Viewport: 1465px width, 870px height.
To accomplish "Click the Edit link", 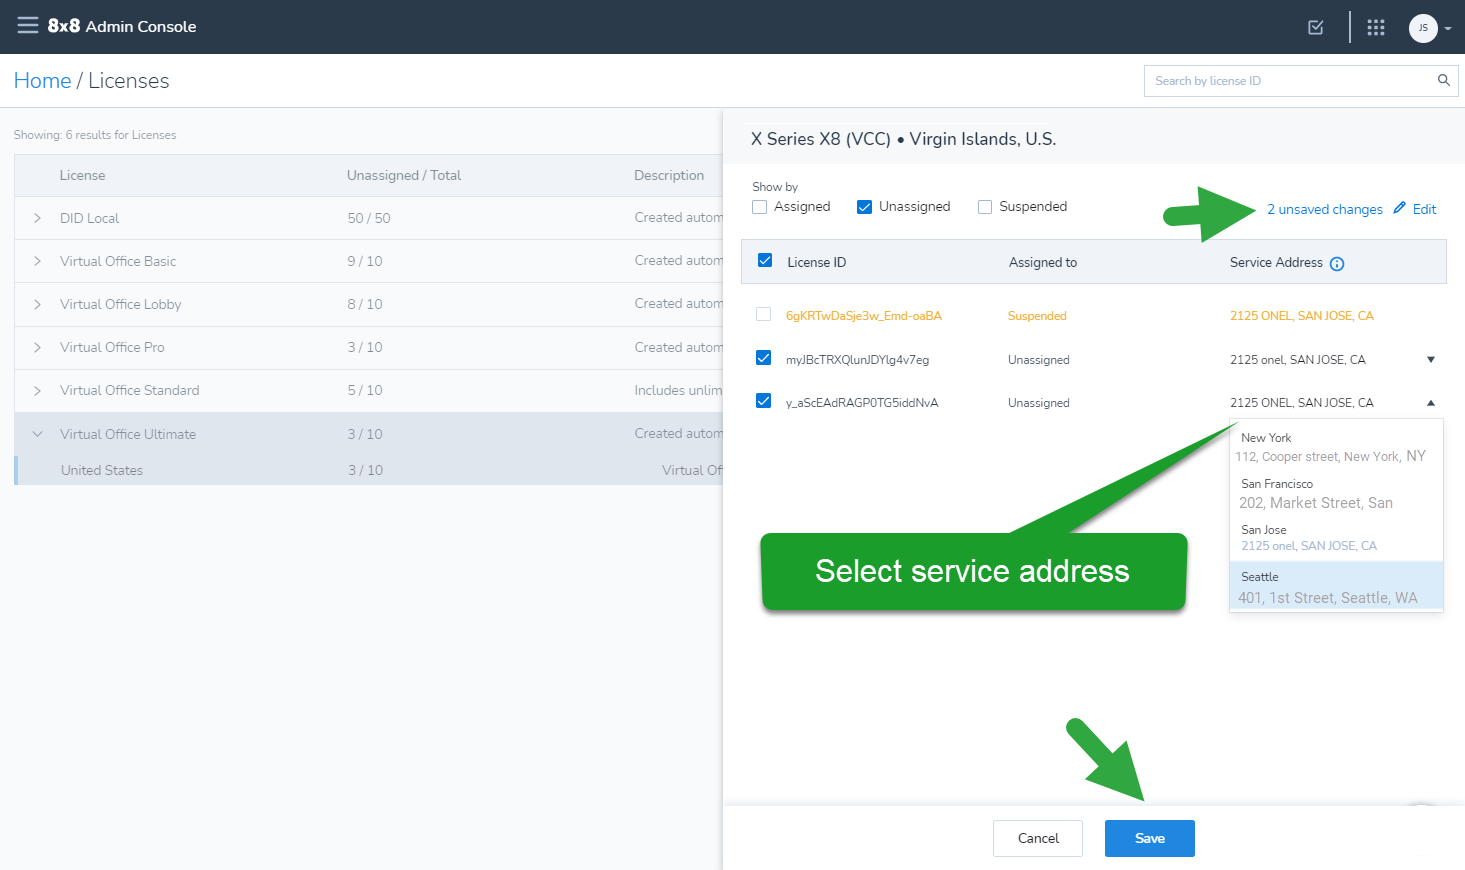I will tap(1424, 209).
